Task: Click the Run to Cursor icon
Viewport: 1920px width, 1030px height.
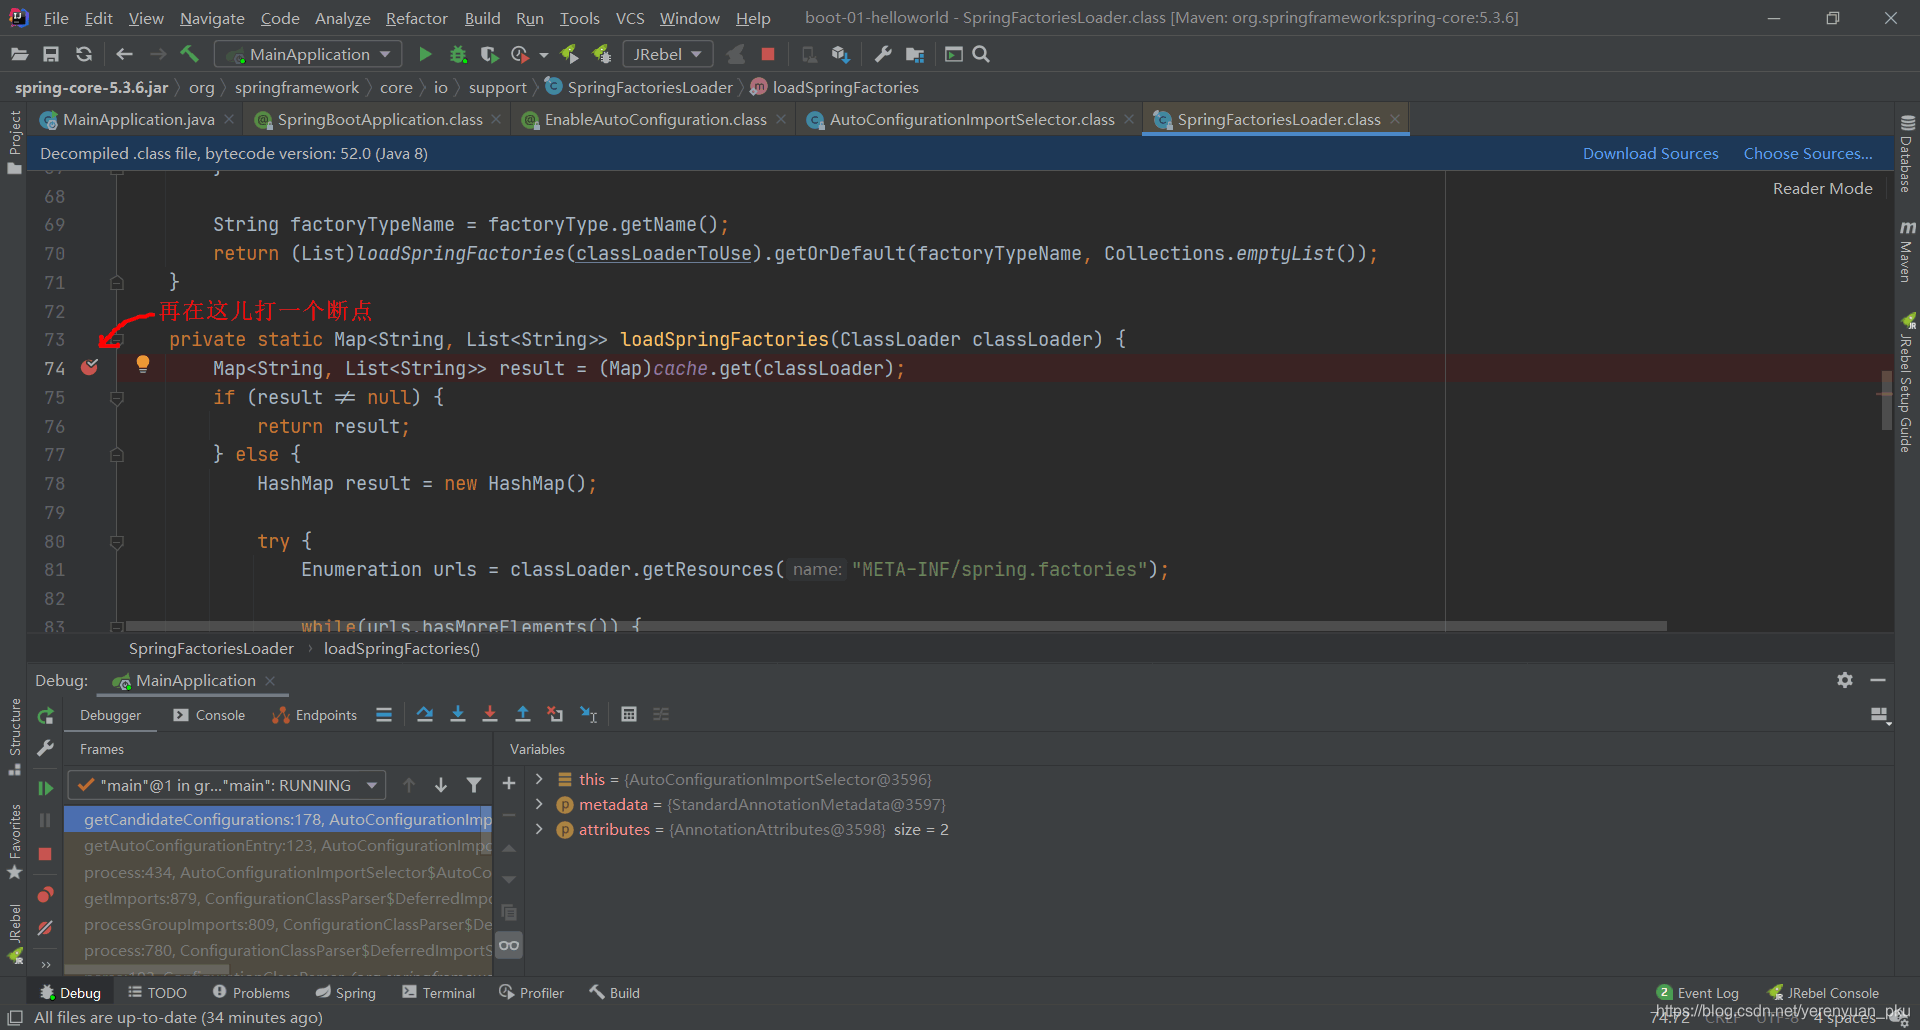Action: (x=589, y=714)
